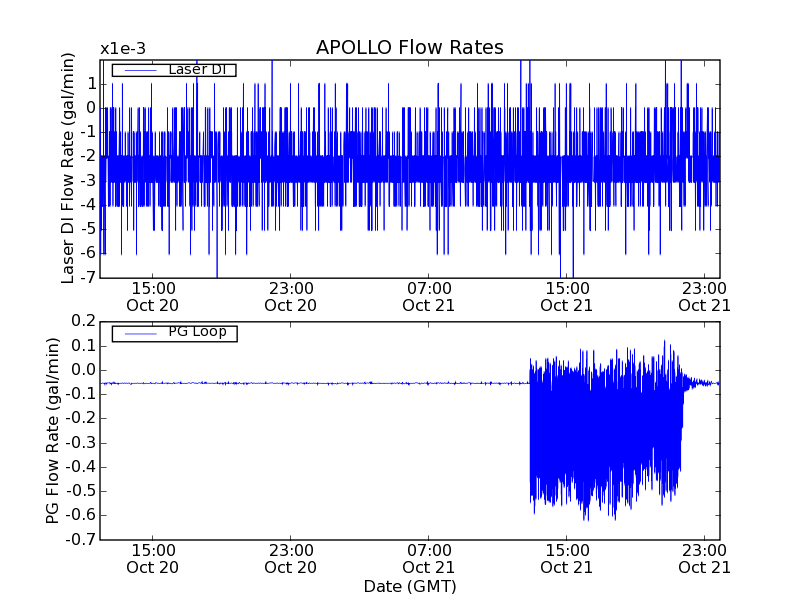
Task: Click the 15:00 Oct 20 tick on top plot
Action: [x=152, y=296]
